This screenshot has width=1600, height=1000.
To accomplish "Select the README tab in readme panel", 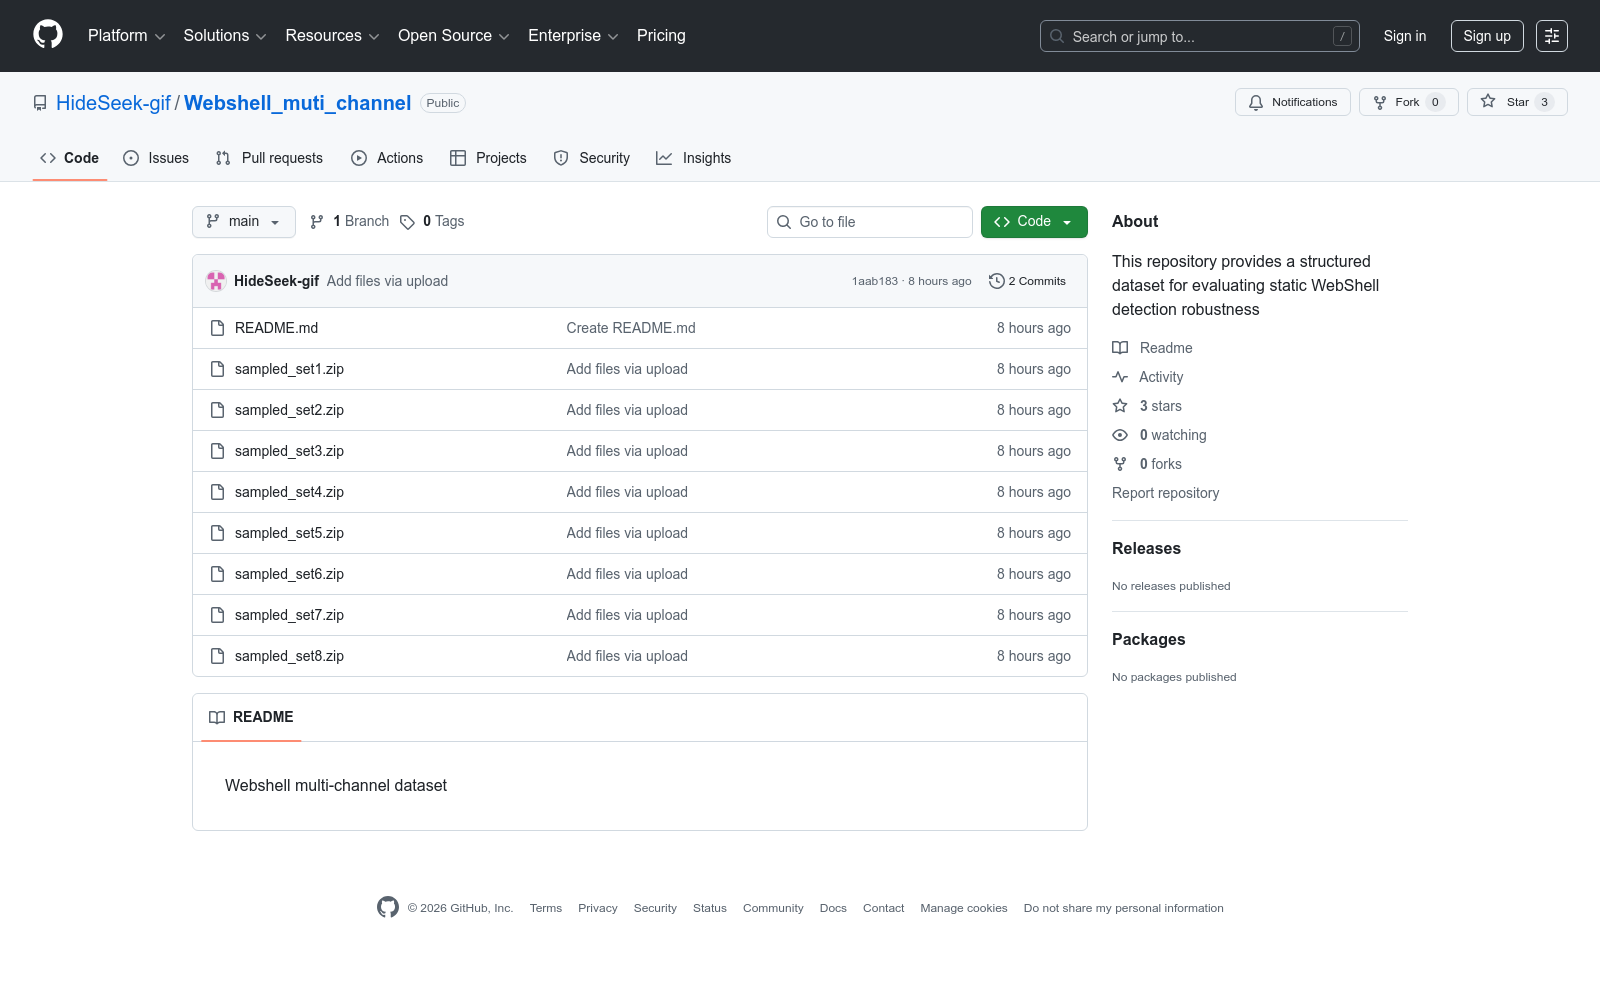I will (251, 717).
